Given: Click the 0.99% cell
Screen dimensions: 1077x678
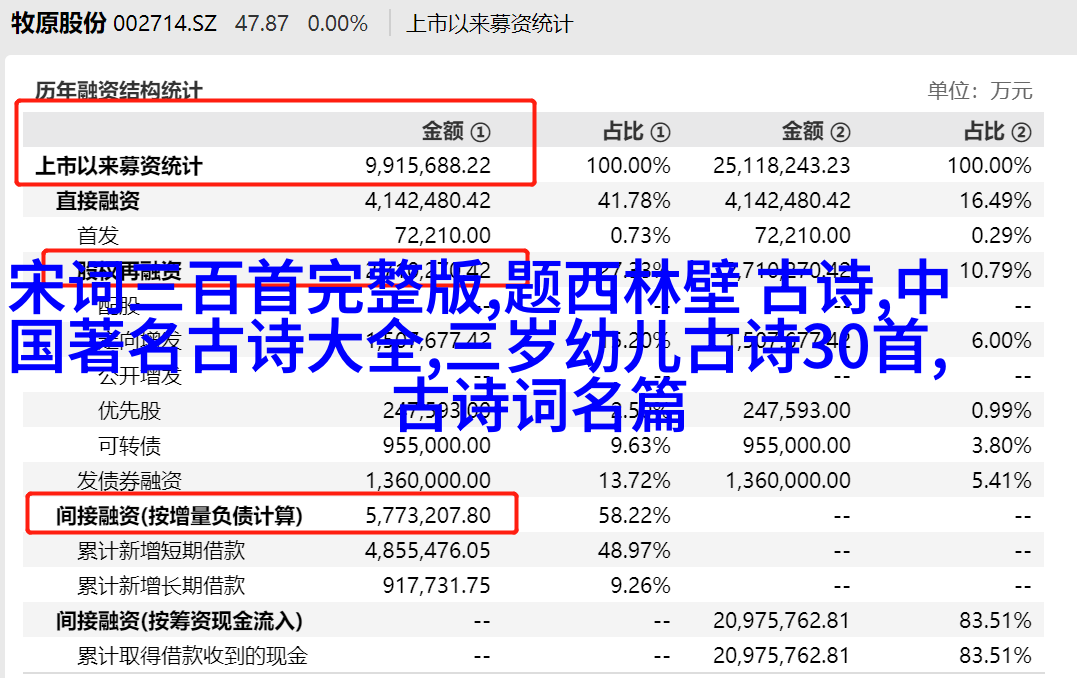Looking at the screenshot, I should click(1001, 411).
